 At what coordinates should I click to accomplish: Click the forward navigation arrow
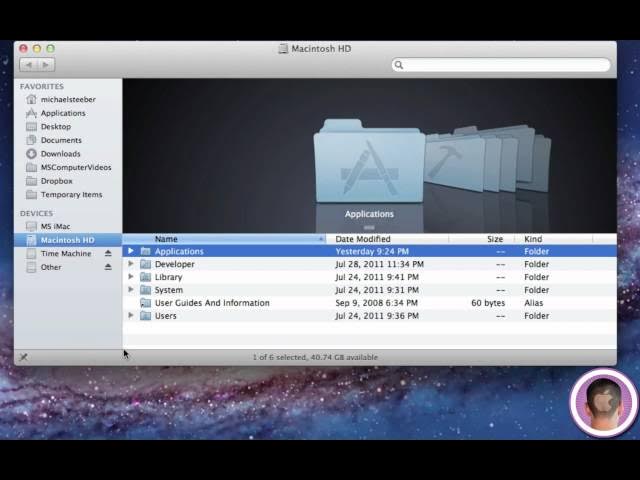(46, 64)
